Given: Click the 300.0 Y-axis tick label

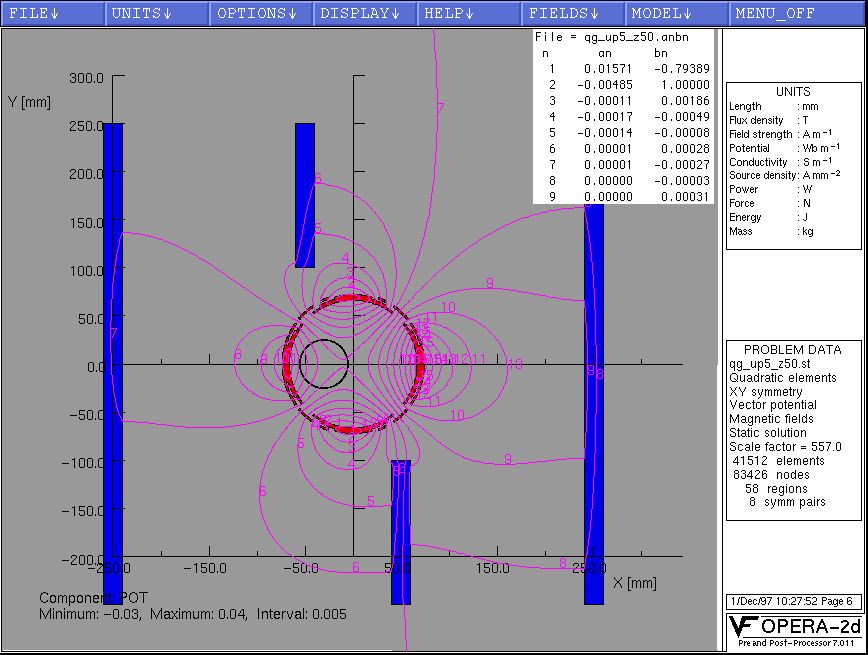Looking at the screenshot, I should pyautogui.click(x=86, y=78).
